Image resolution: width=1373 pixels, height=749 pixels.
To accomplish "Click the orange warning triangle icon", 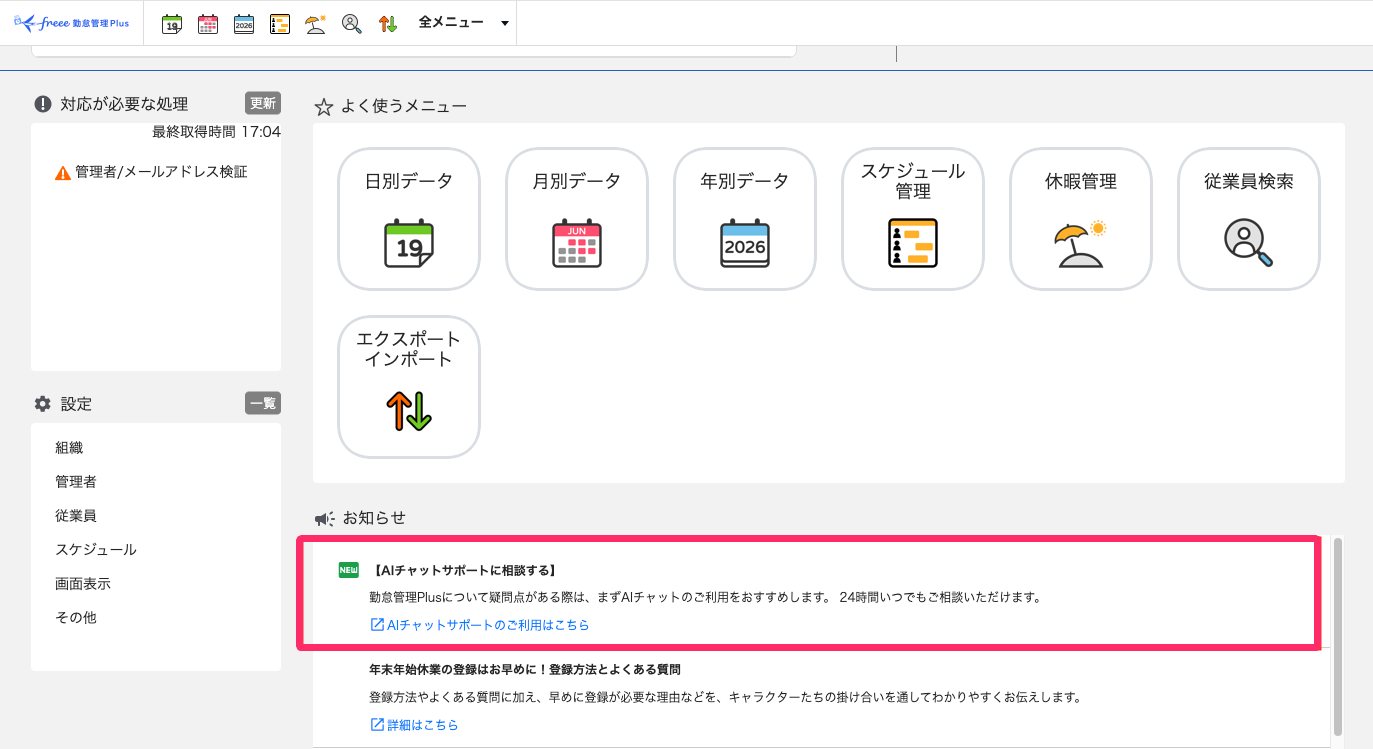I will coord(63,173).
